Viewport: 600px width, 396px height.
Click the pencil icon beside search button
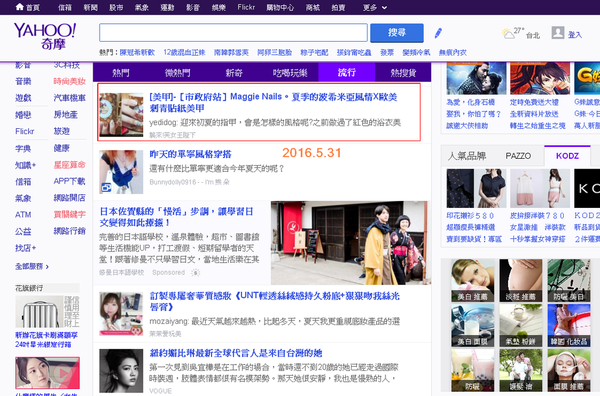pos(438,33)
